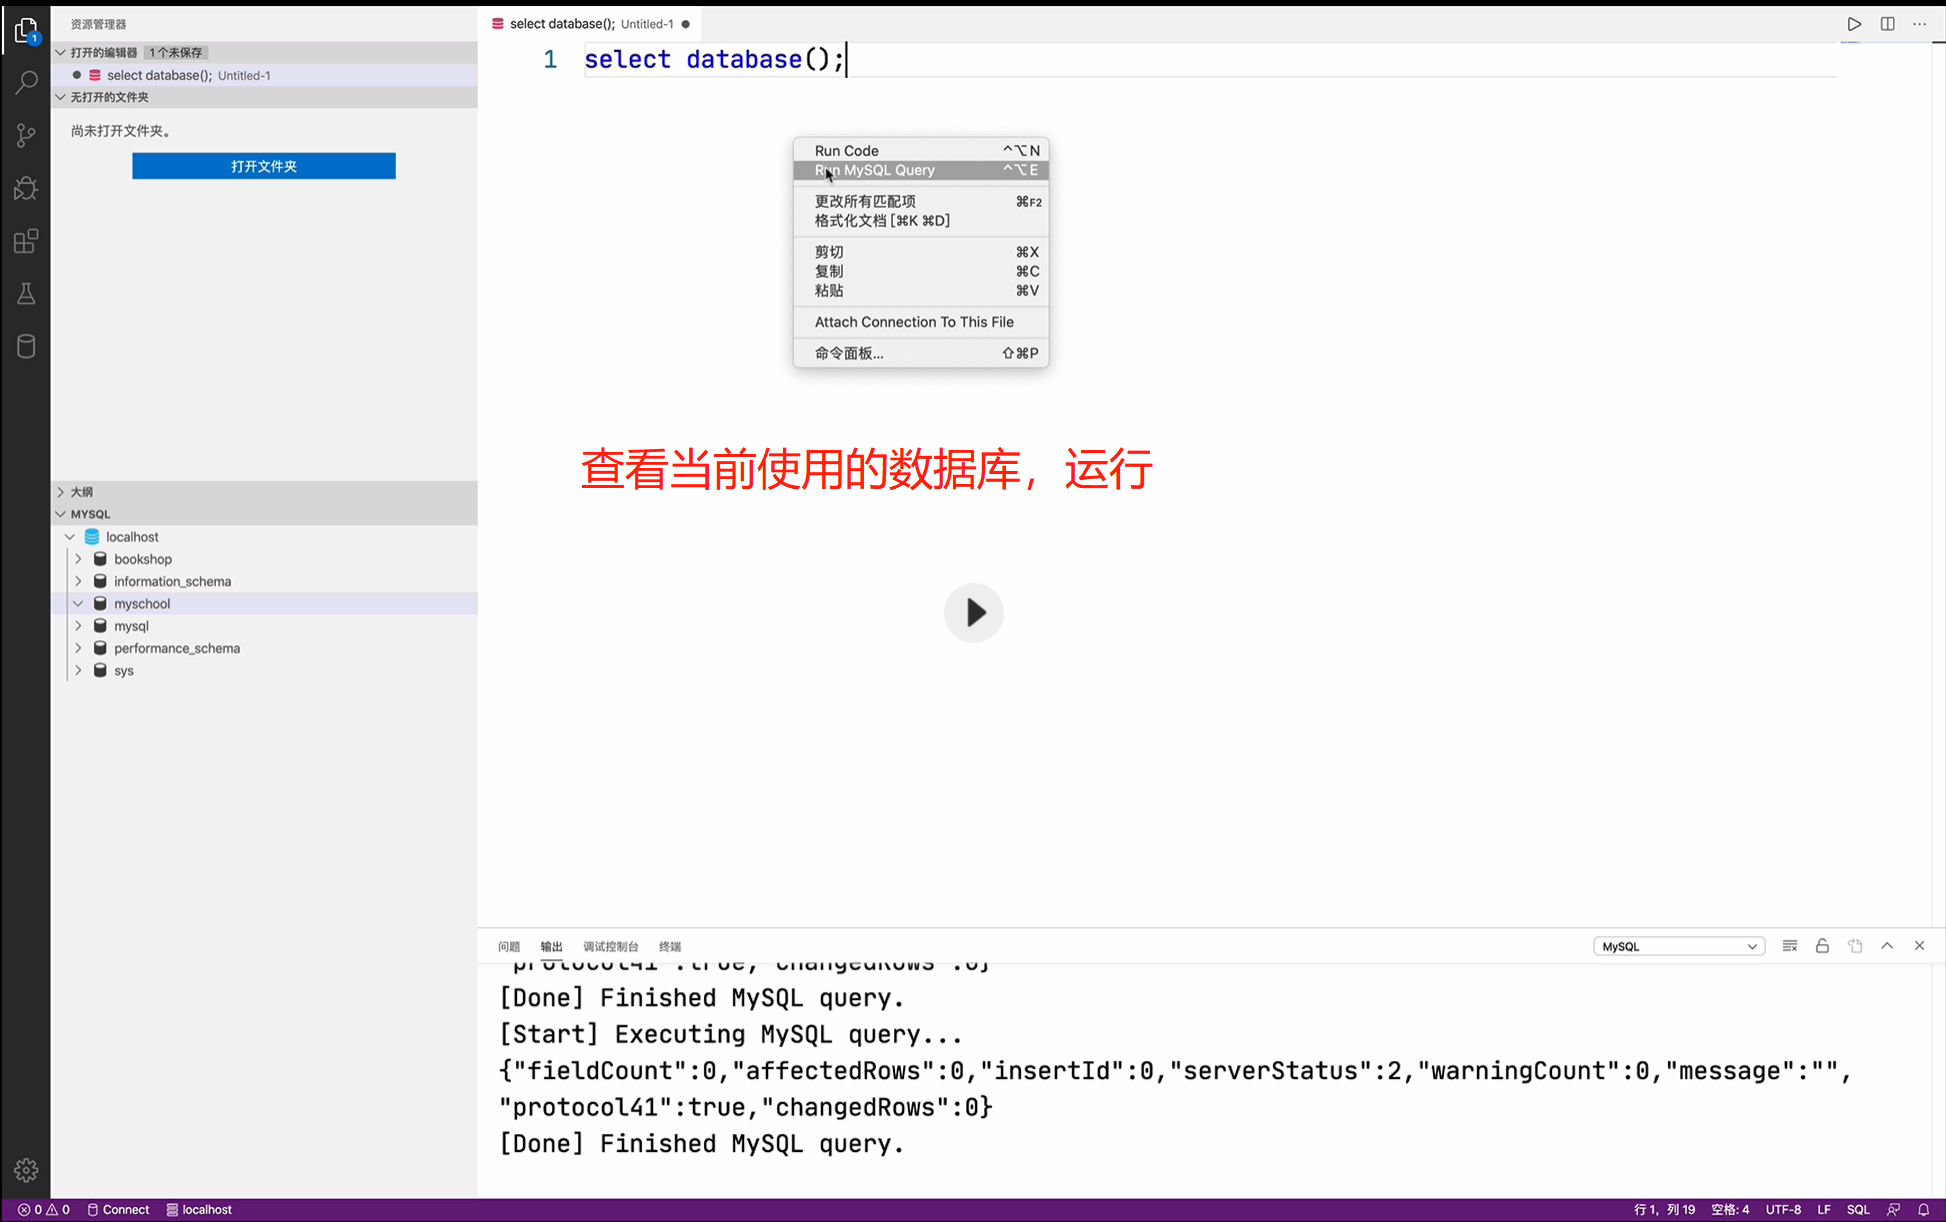Select the Untitled-1 editor tab
This screenshot has height=1222, width=1946.
590,24
